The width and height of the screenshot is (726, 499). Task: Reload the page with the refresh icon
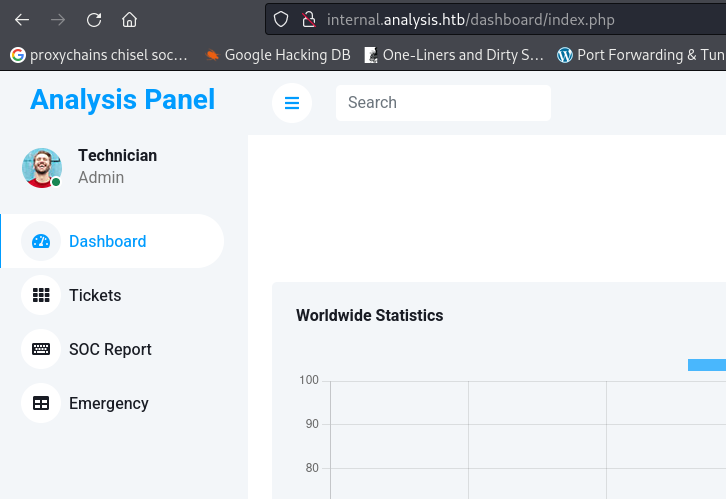[94, 20]
